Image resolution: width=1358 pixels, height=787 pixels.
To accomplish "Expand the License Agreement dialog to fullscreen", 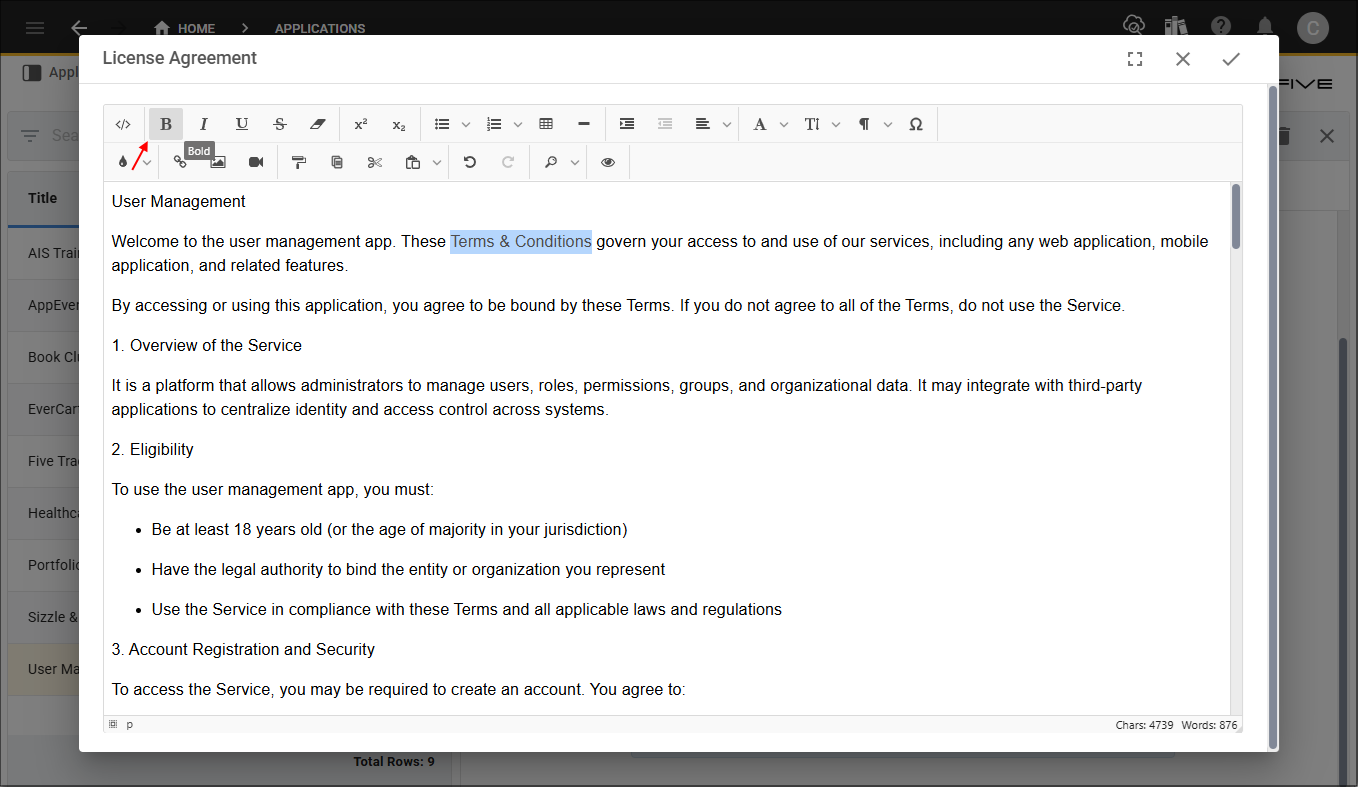I will [1135, 59].
